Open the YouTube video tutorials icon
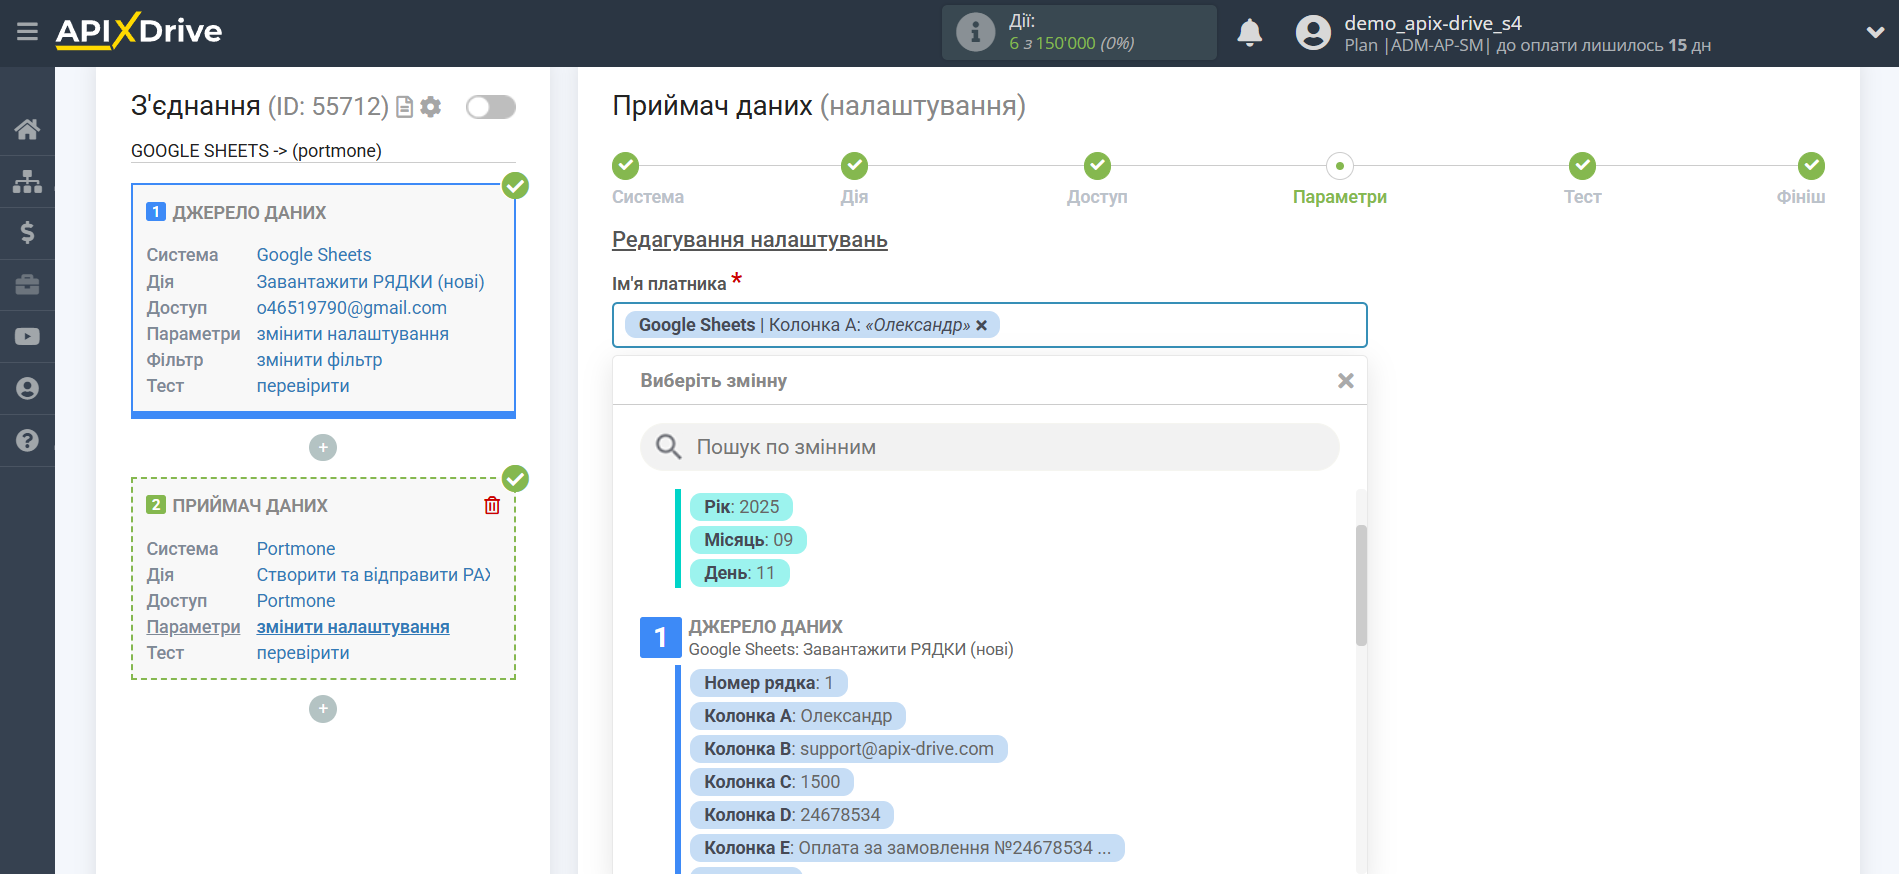Viewport: 1899px width, 874px height. pyautogui.click(x=27, y=337)
